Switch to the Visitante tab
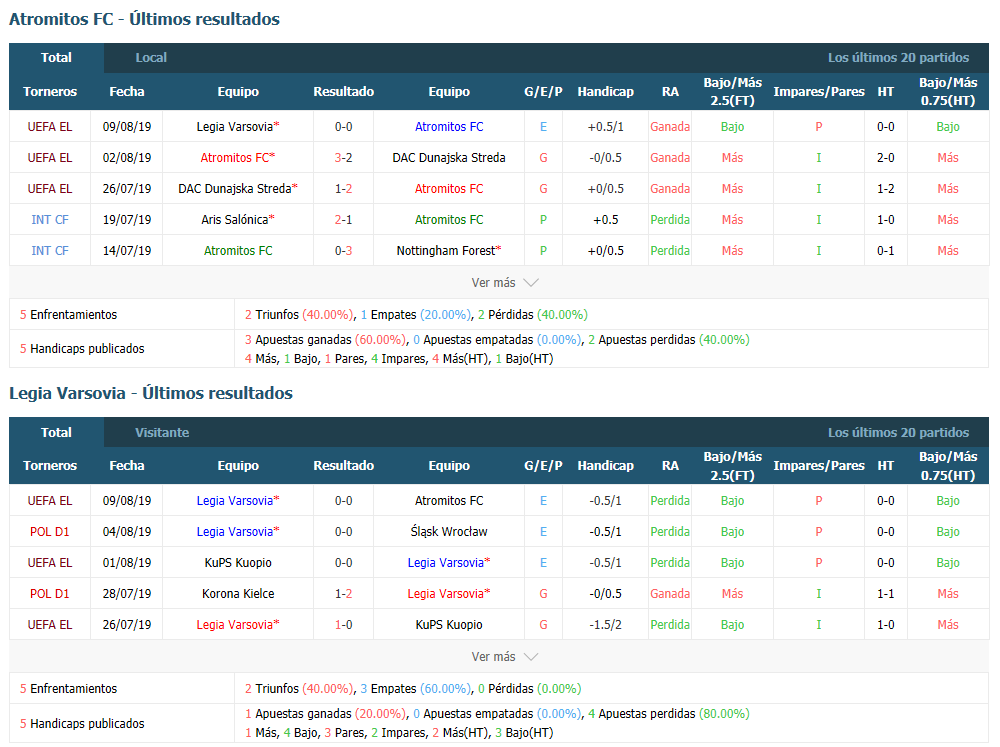1000x747 pixels. coord(162,433)
